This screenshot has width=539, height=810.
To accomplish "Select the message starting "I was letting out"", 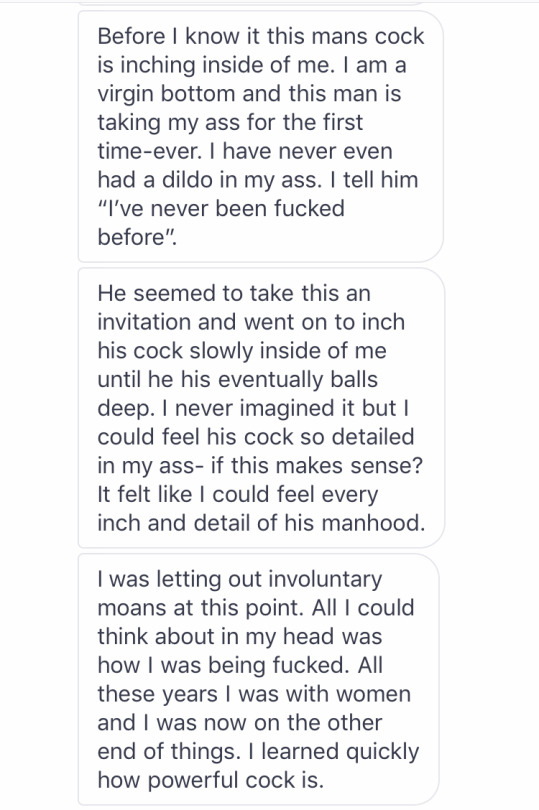I will [x=260, y=679].
